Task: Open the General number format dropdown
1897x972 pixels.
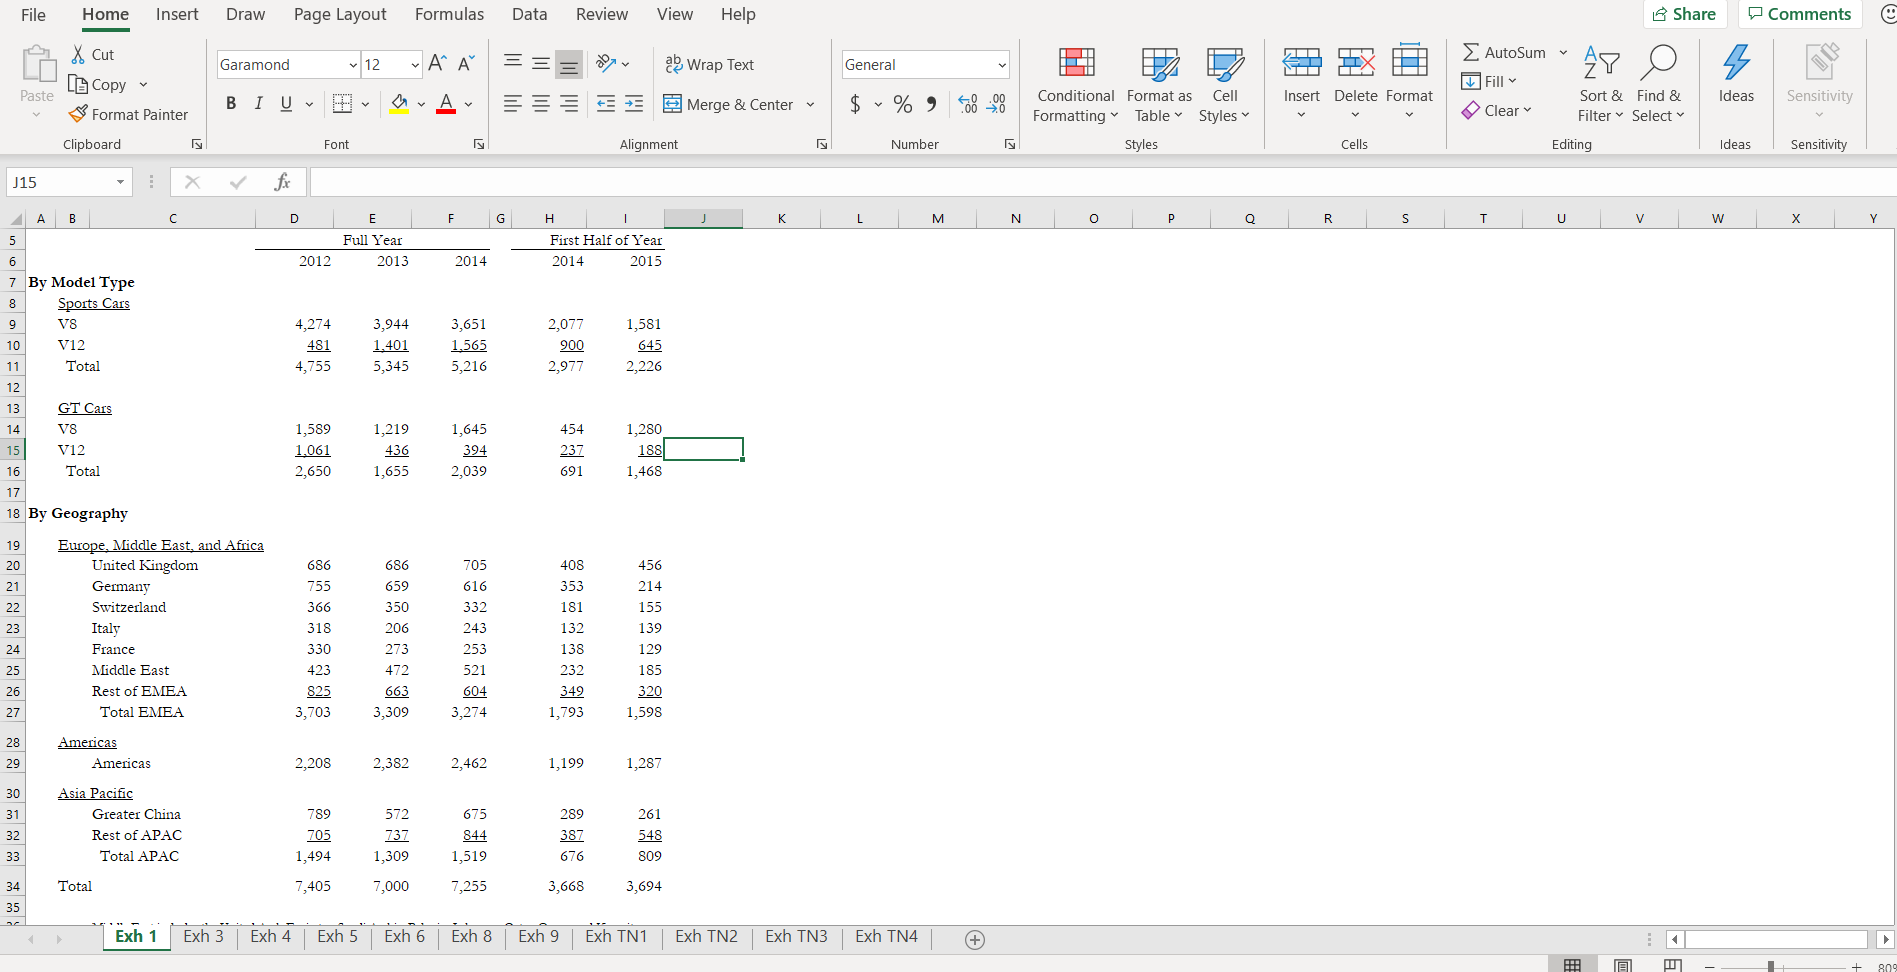Action: 1001,65
